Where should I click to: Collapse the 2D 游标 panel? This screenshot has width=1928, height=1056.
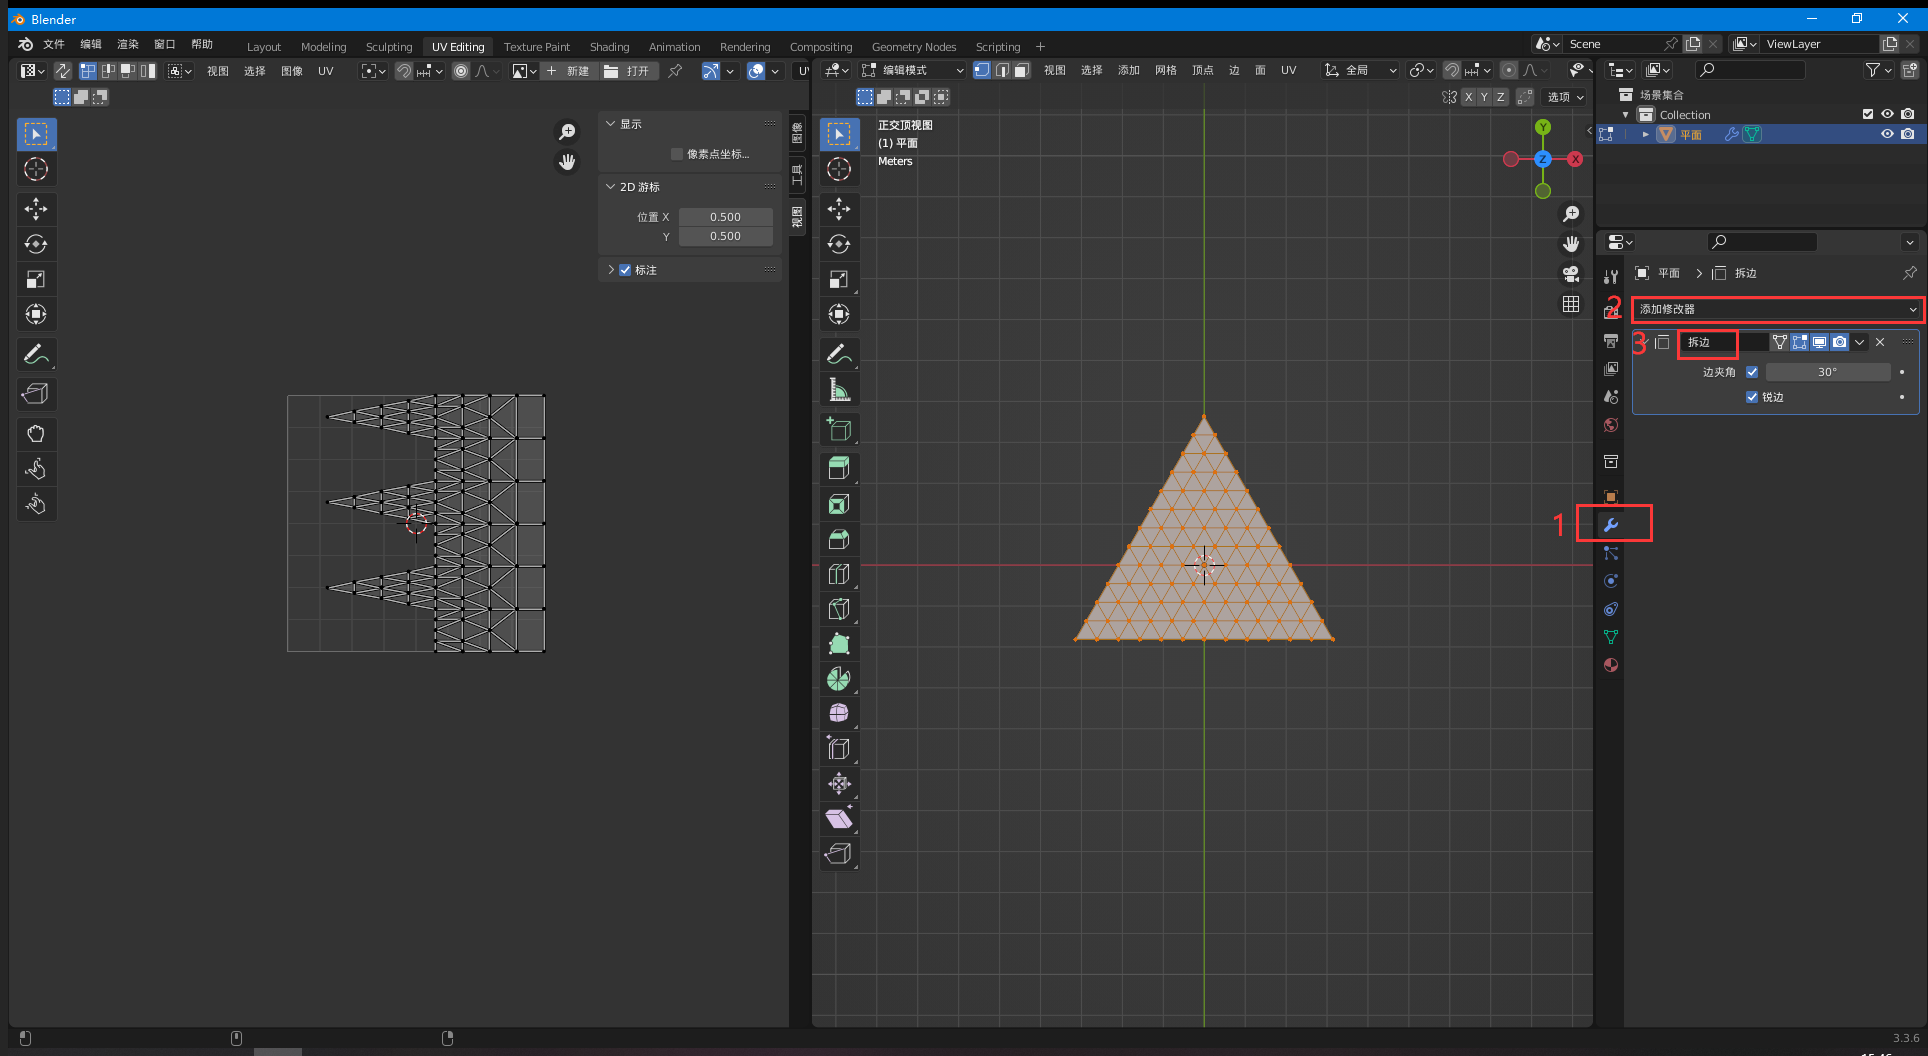tap(611, 187)
